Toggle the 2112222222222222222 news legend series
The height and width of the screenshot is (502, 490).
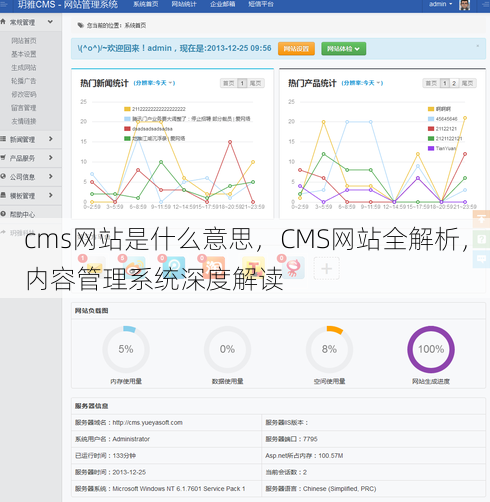pyautogui.click(x=155, y=109)
